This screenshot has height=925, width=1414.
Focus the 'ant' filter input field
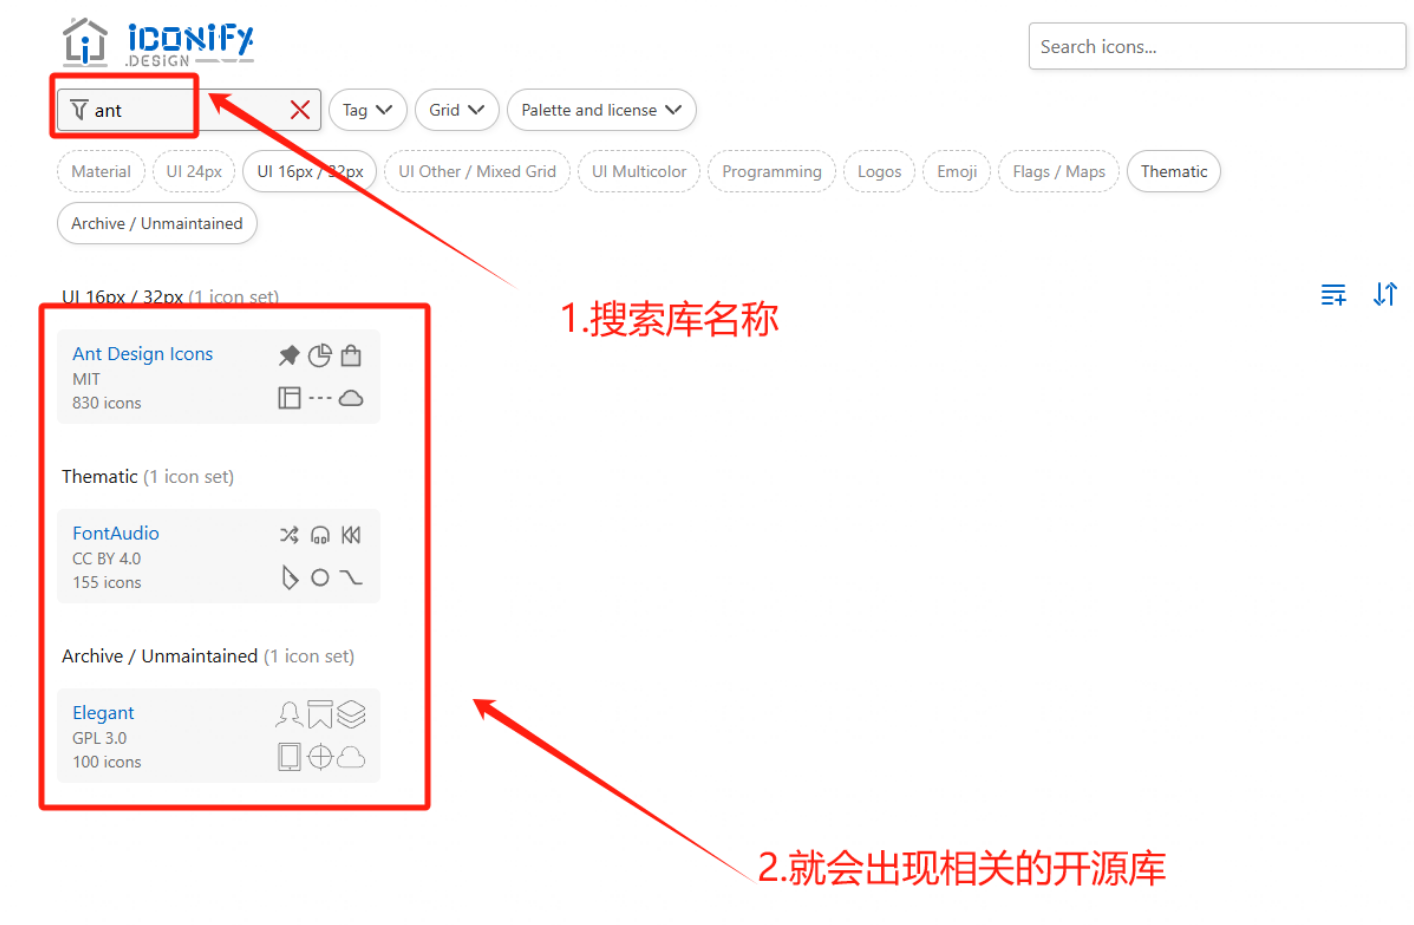click(x=189, y=110)
